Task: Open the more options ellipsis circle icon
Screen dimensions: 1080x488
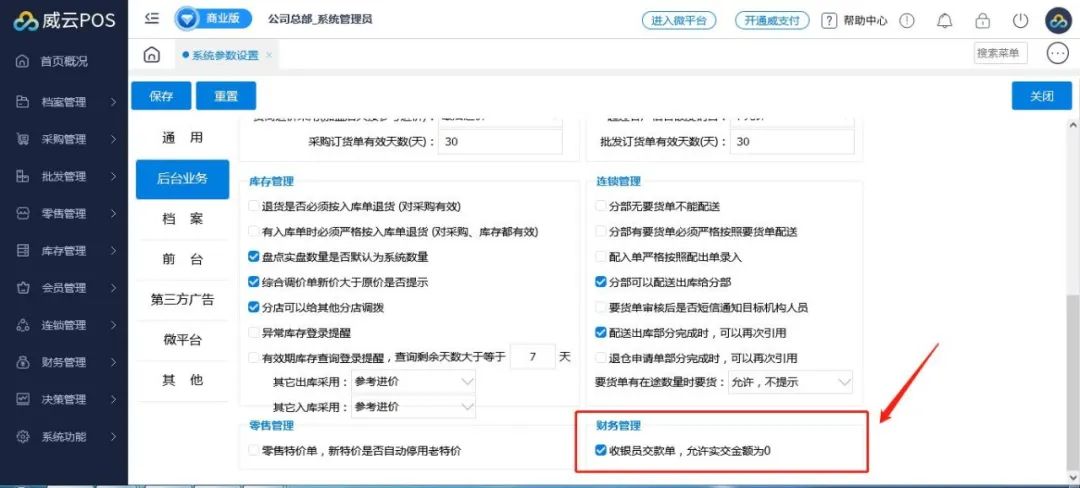Action: tap(1058, 54)
